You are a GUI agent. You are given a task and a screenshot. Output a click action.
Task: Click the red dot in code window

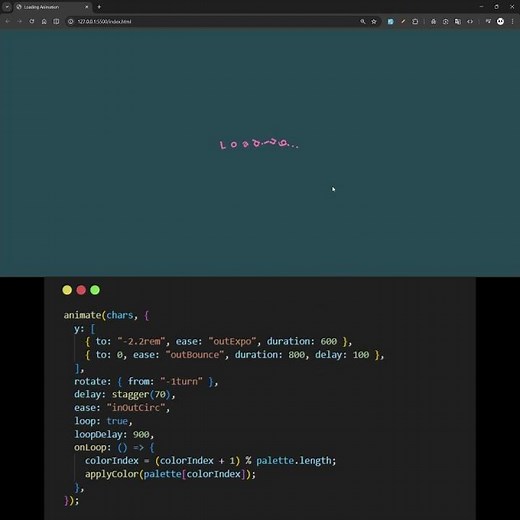(81, 290)
